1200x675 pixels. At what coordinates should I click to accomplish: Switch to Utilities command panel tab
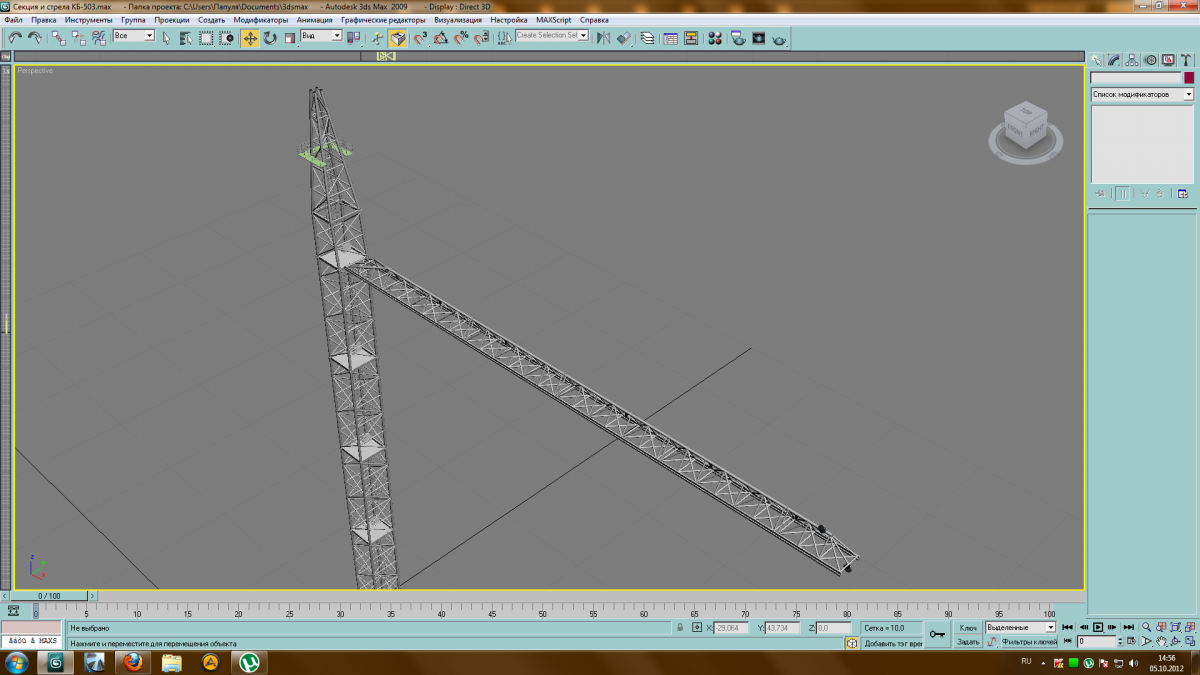pos(1185,60)
